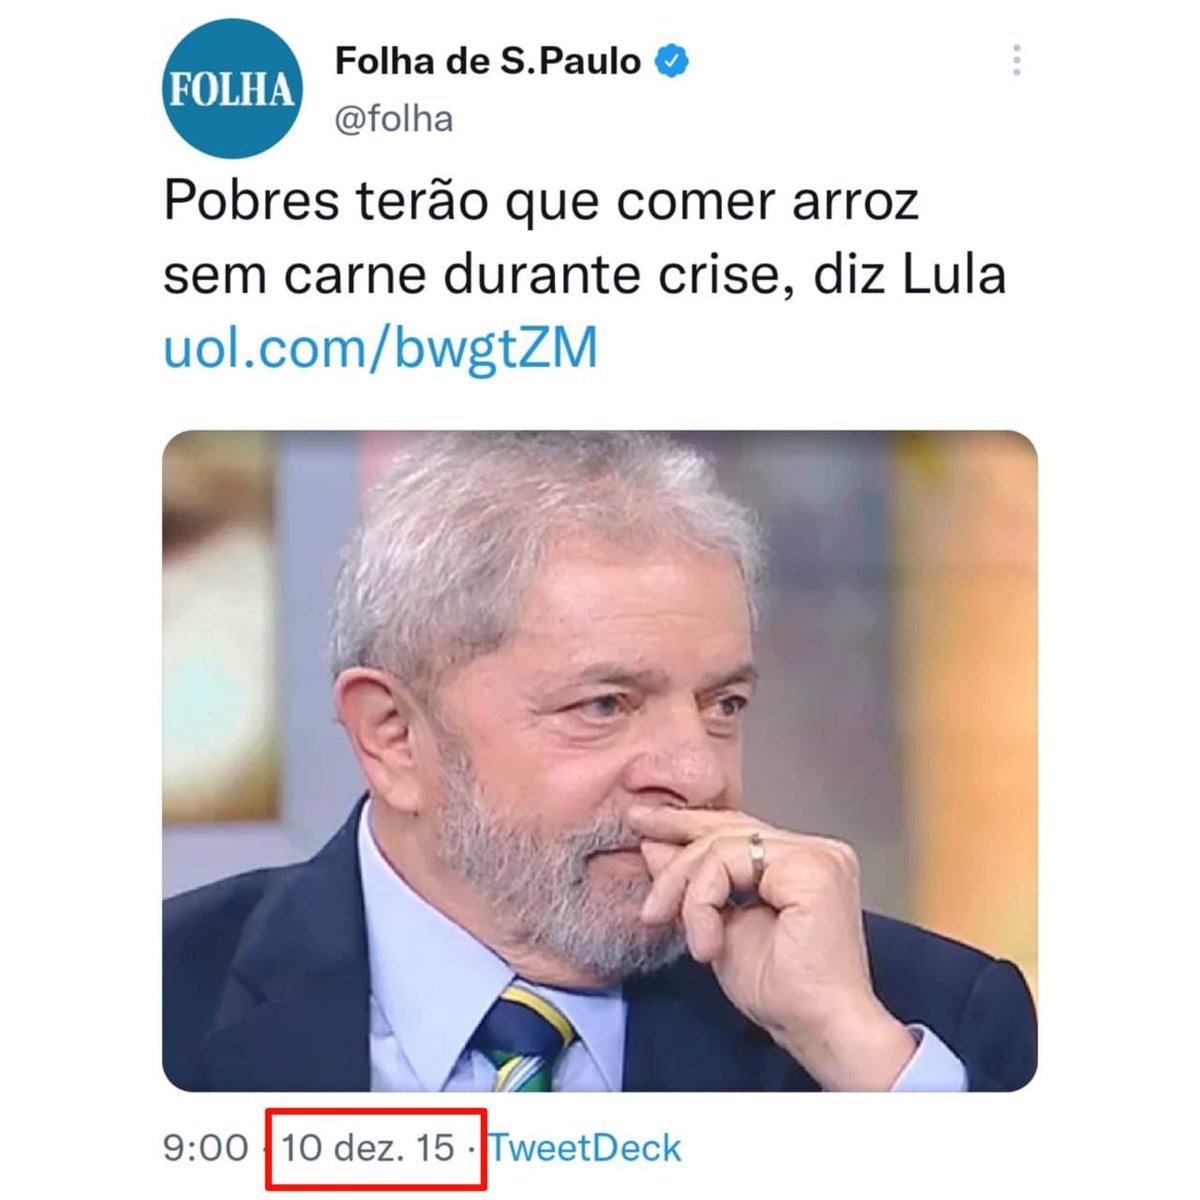This screenshot has height=1200, width=1200.
Task: Click the headline line 'Pobres terão que comer arroz'
Action: pos(541,202)
